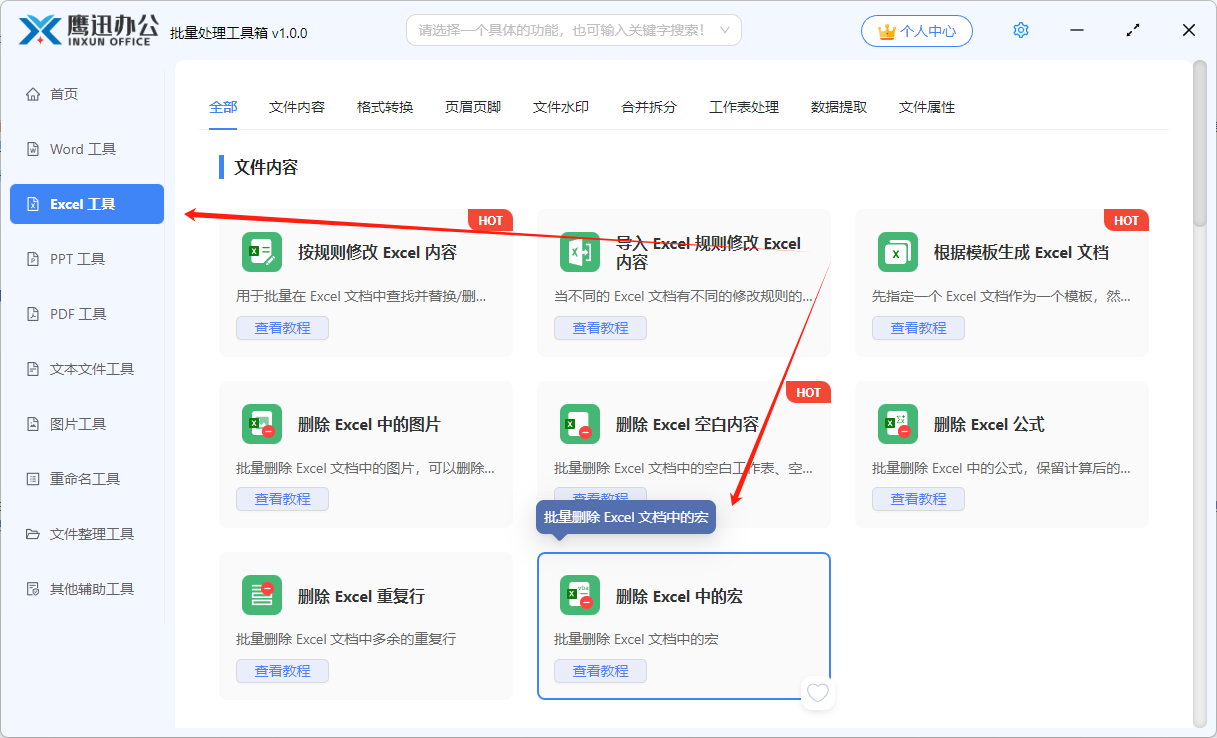Choose the 图片工具 sidebar icon
The image size is (1217, 738).
tap(33, 424)
